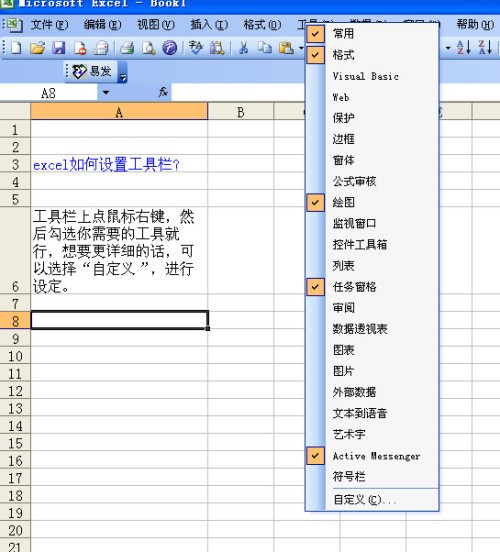Select 监视窗口 toolbar entry

372,224
